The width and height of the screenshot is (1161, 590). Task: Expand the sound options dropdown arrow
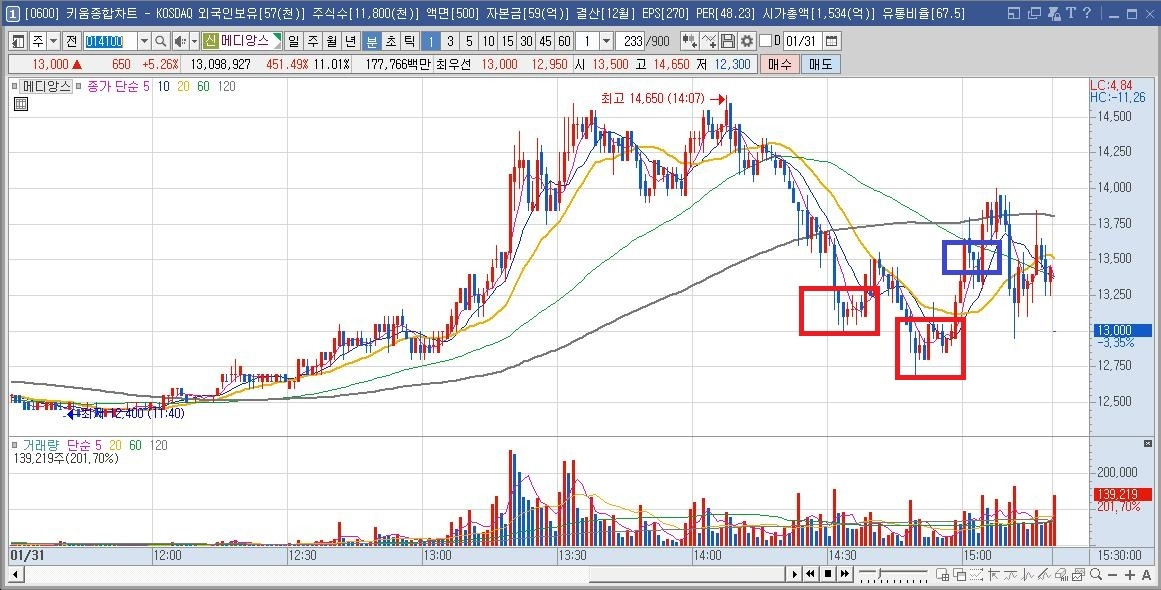click(x=195, y=41)
